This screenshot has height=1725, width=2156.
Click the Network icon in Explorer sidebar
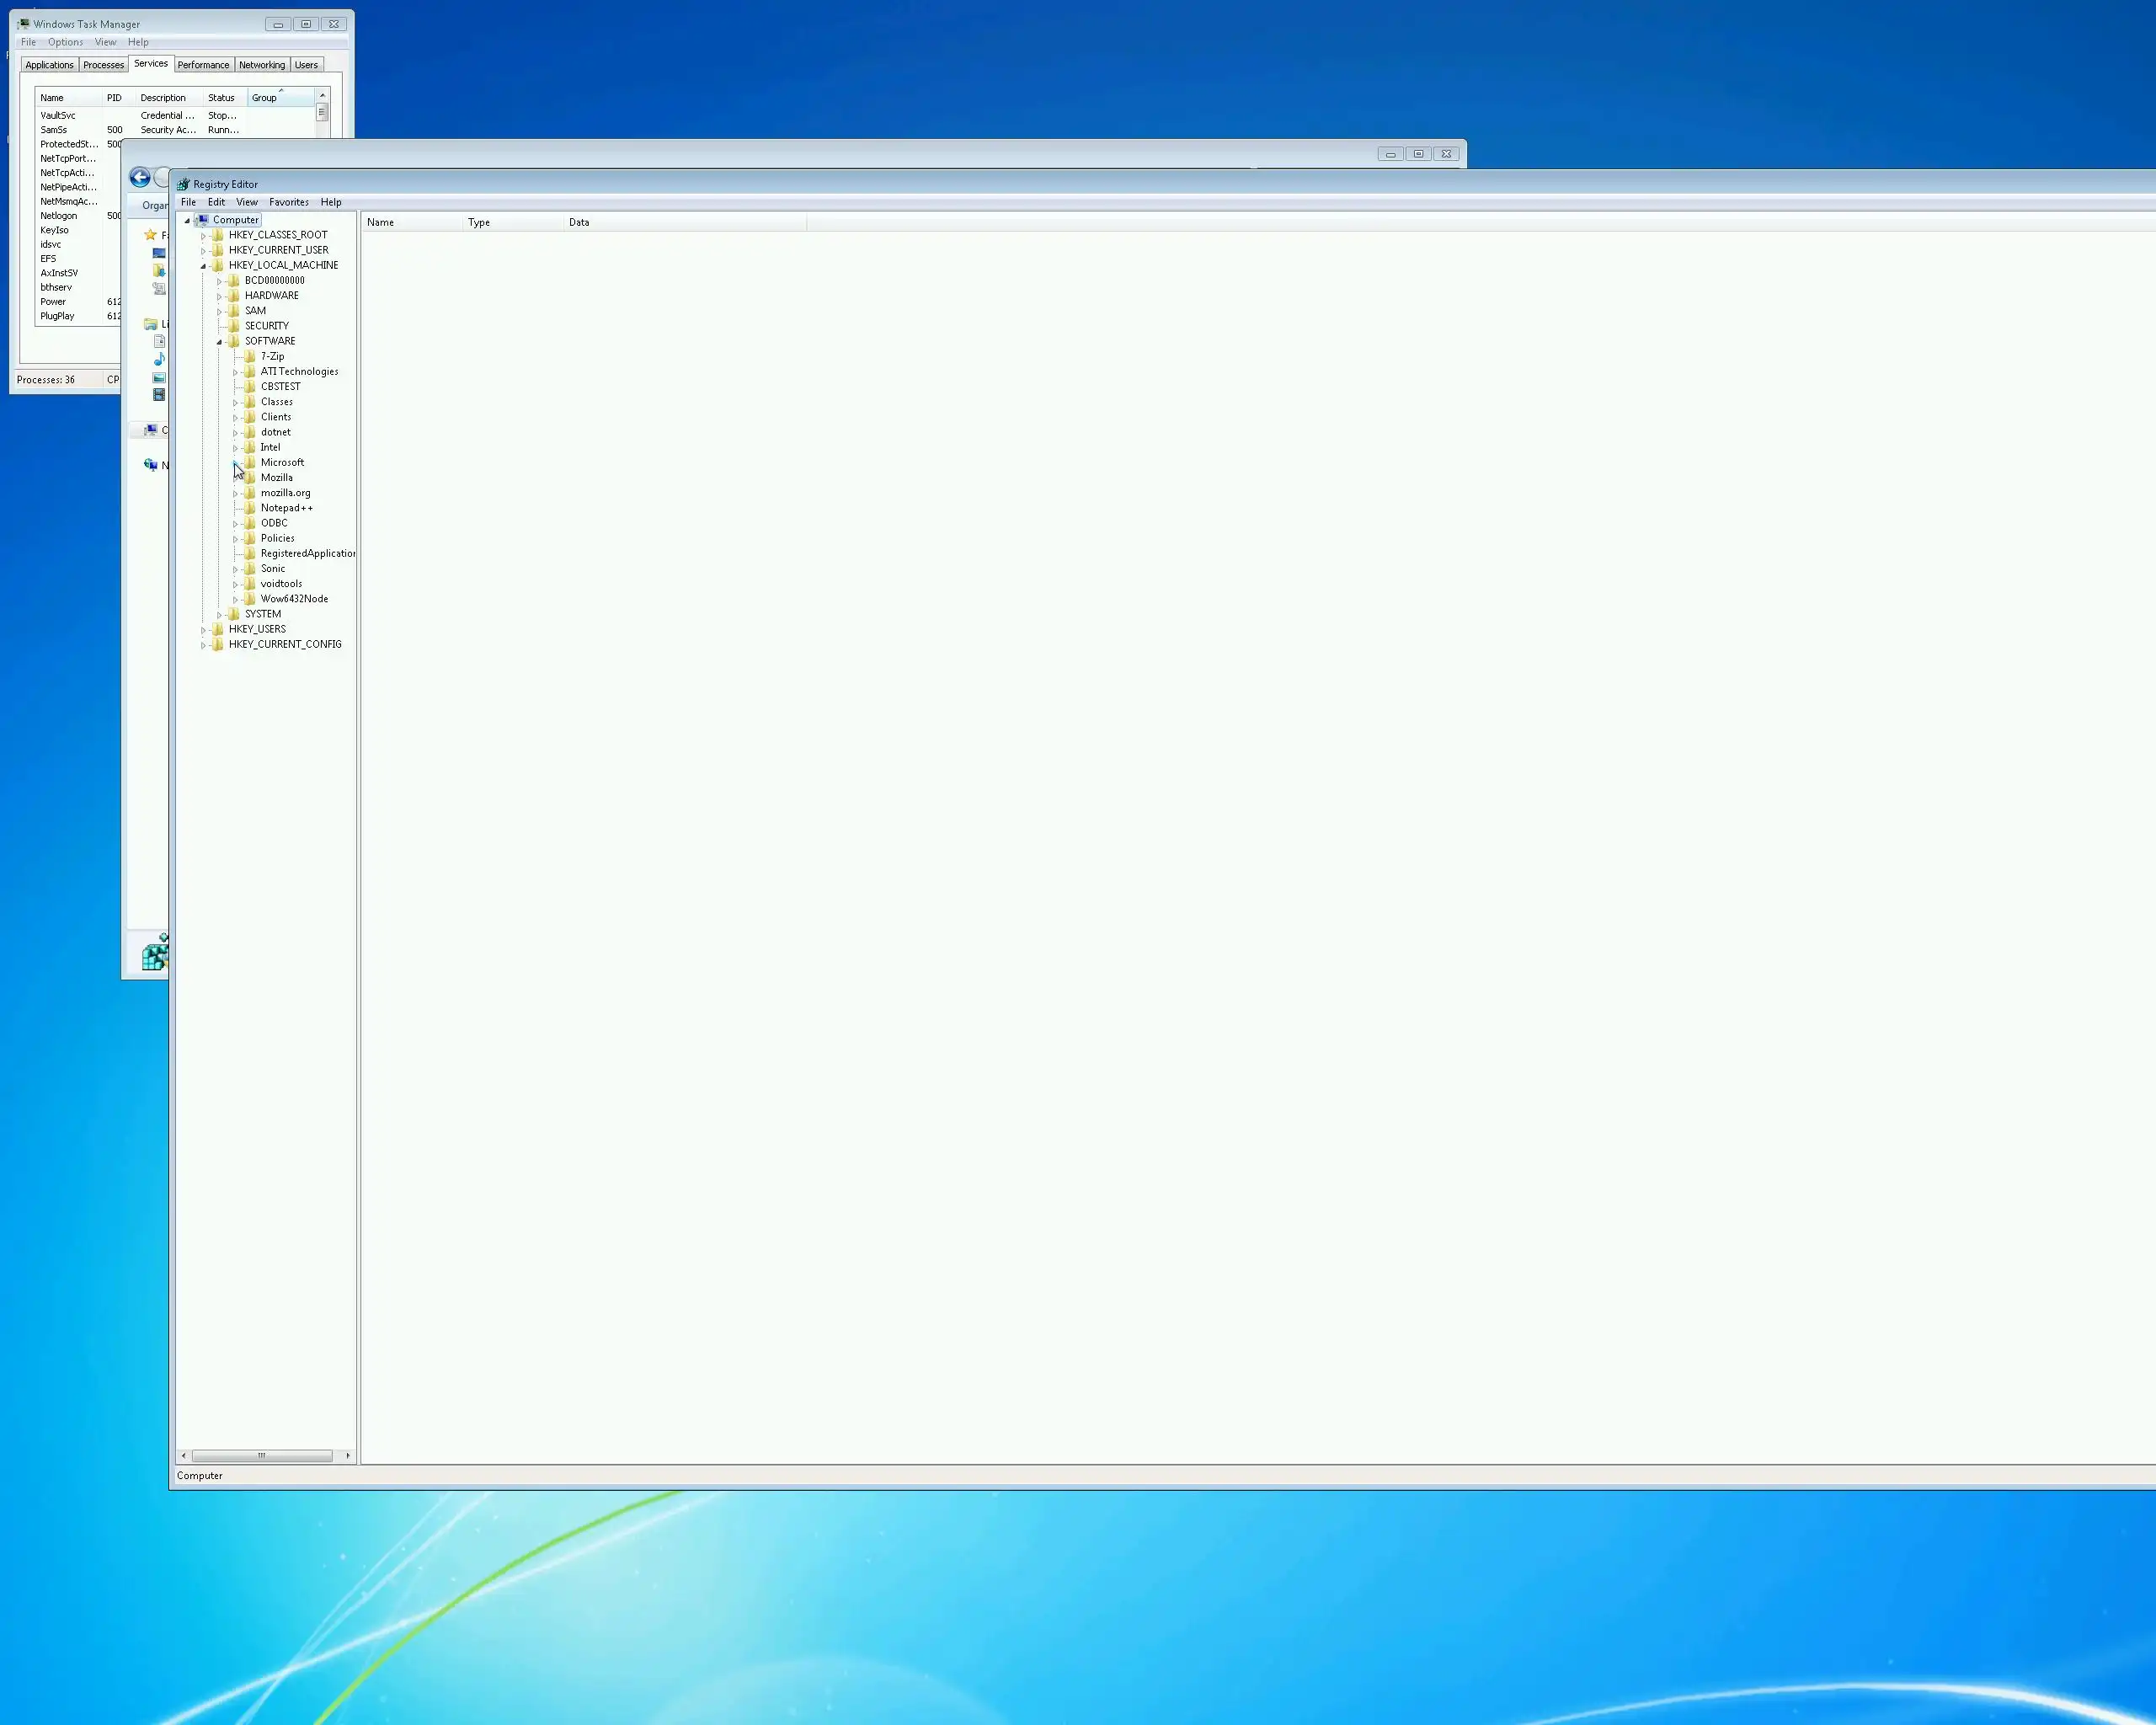tap(151, 465)
